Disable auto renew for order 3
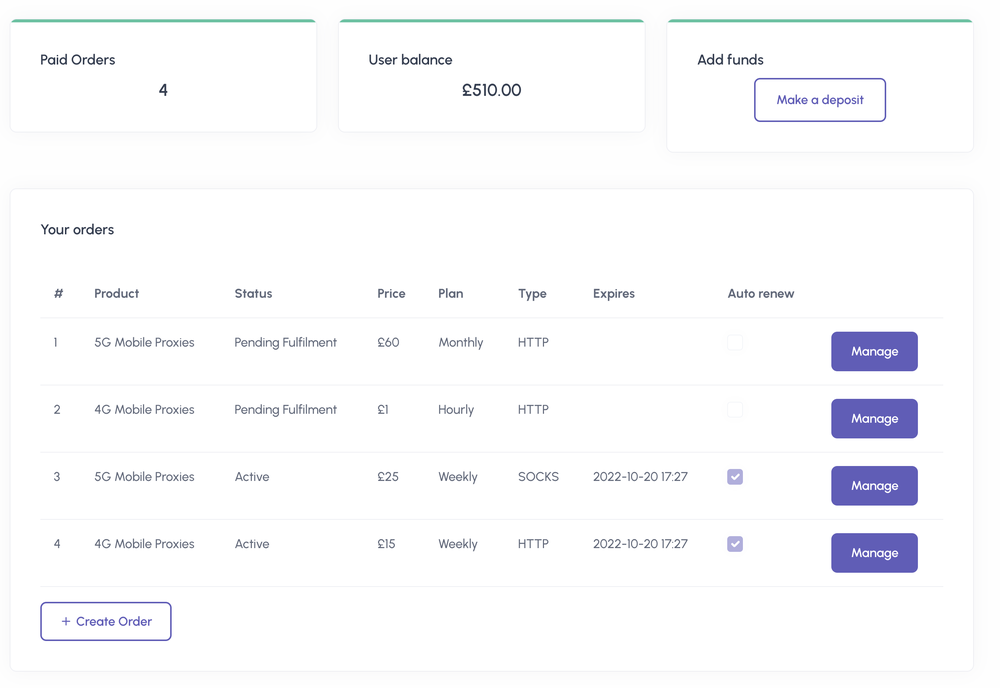This screenshot has height=688, width=1000. point(735,477)
